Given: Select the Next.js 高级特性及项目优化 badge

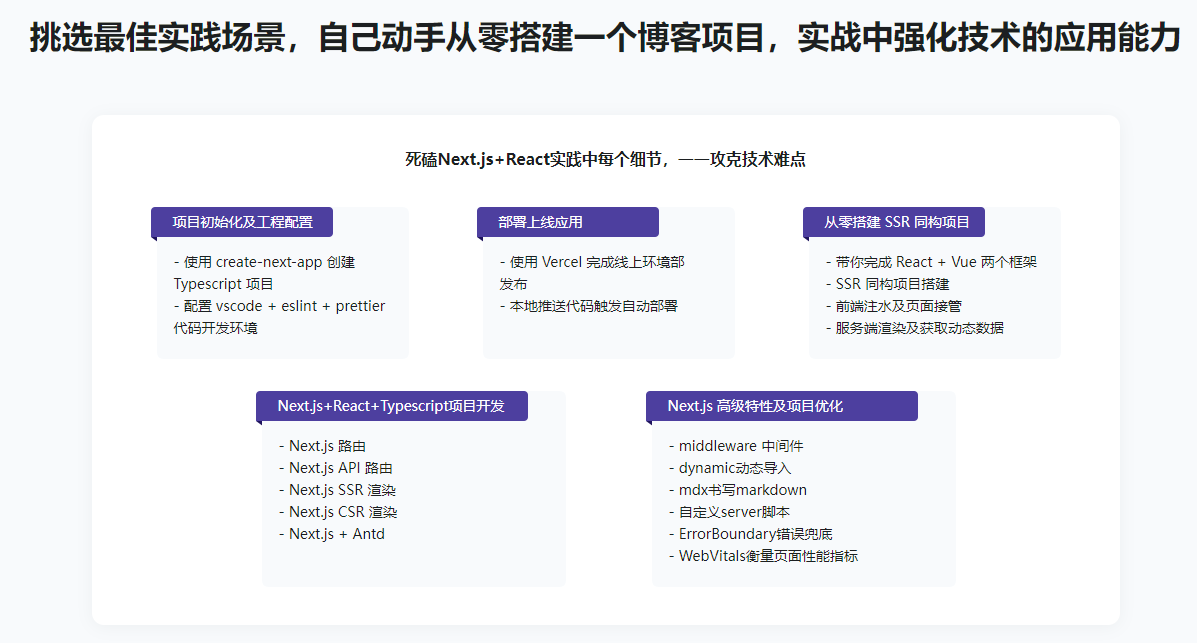Looking at the screenshot, I should point(781,406).
